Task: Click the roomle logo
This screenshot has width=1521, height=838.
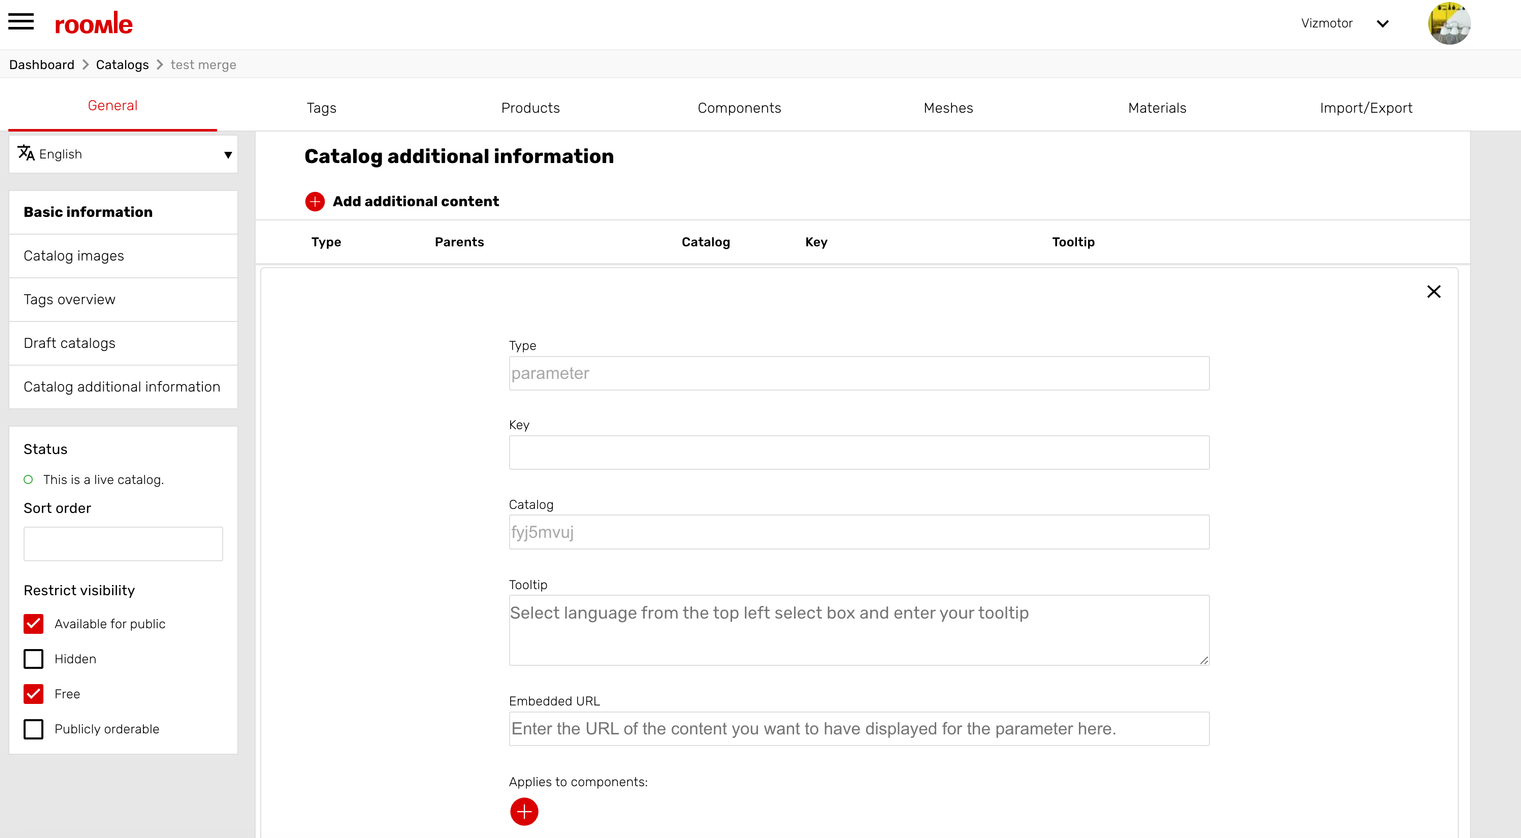Action: pos(93,24)
